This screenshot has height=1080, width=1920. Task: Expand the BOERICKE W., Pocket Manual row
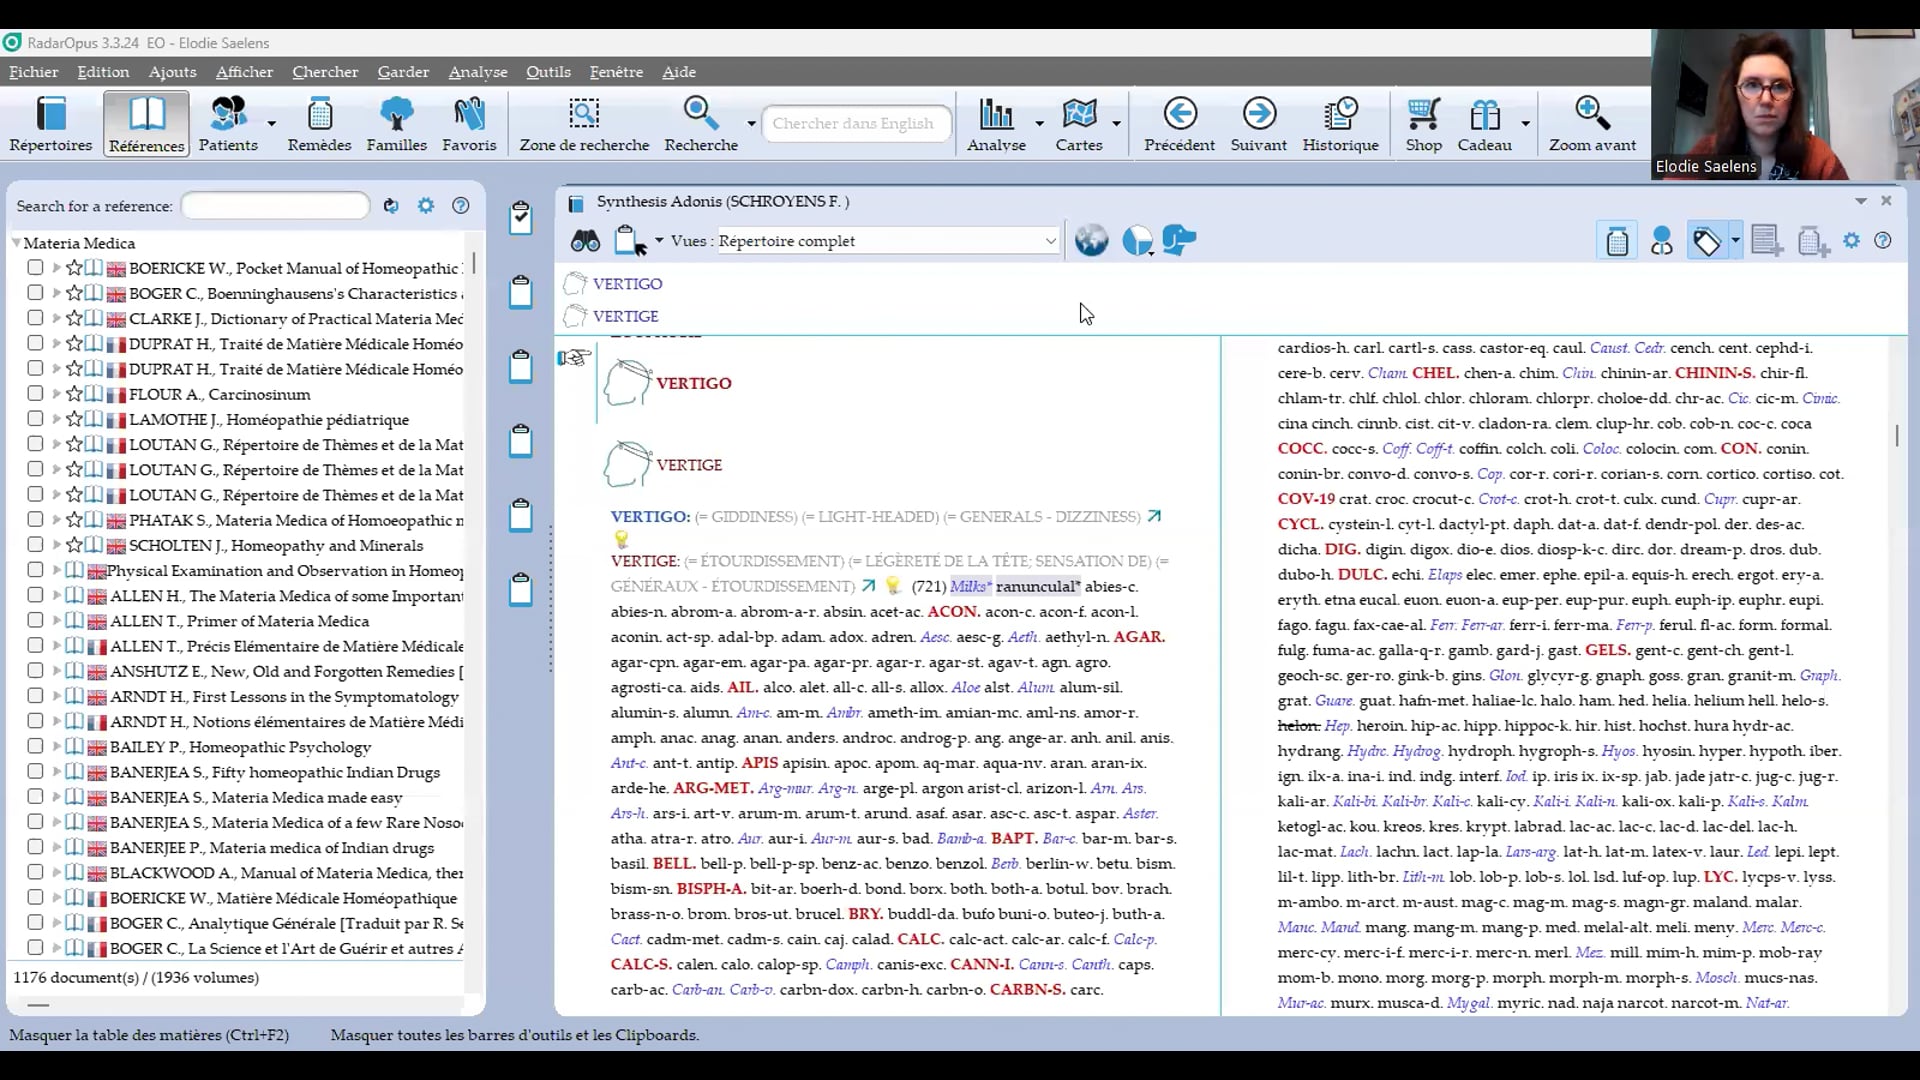(x=56, y=268)
